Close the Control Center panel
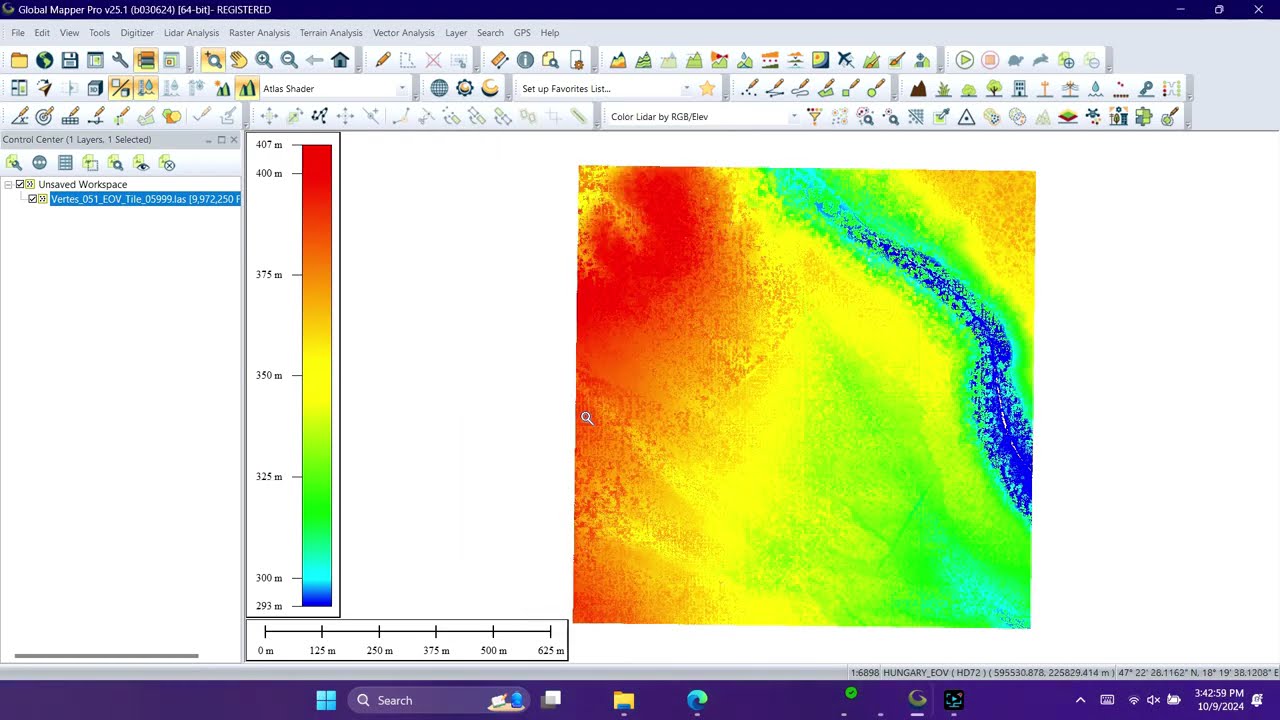Screen dimensions: 1280x720 tap(234, 140)
